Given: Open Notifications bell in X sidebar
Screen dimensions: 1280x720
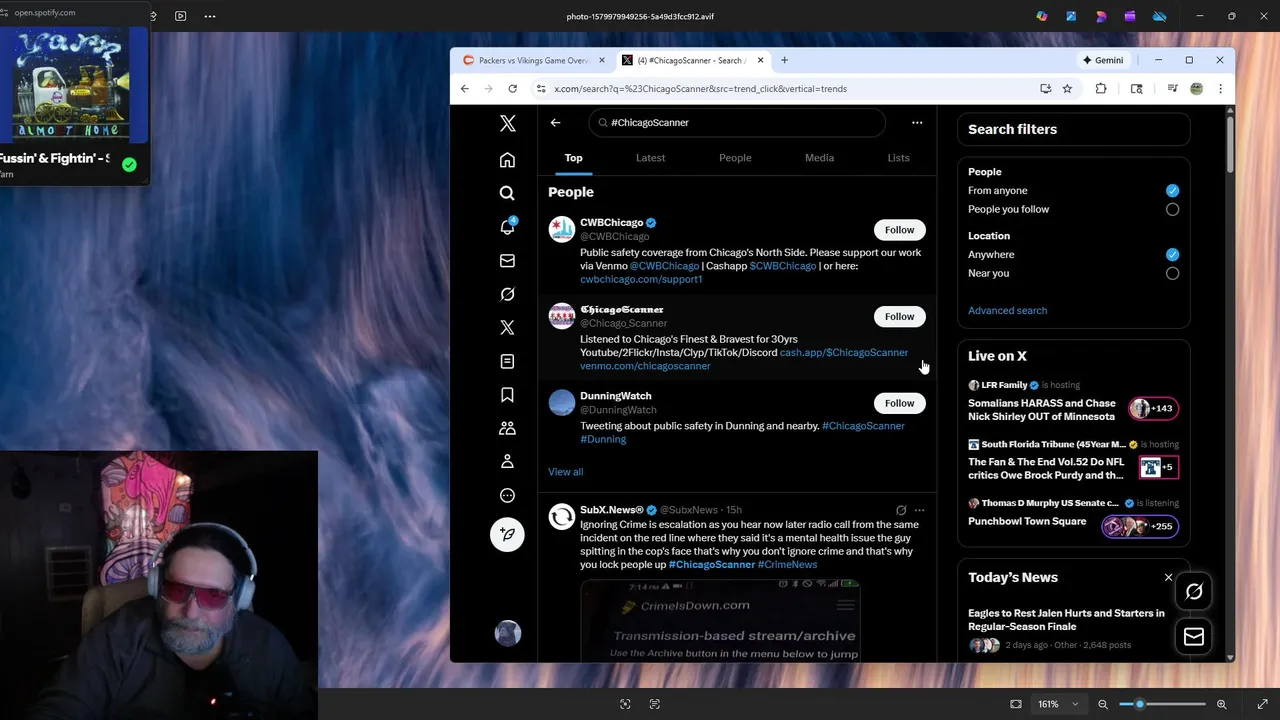Looking at the screenshot, I should [507, 227].
